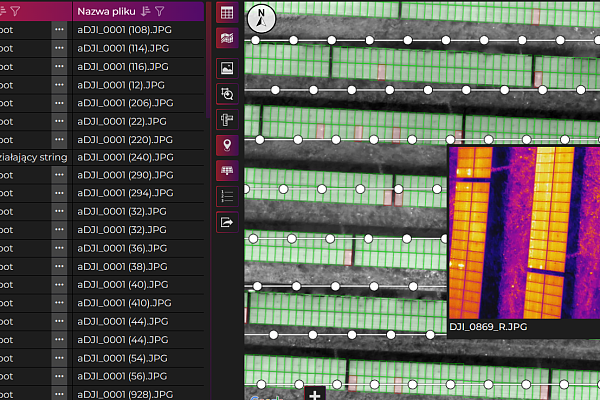Select file aDJI_0001 (40).JPG
Image resolution: width=600 pixels, height=400 pixels.
point(122,285)
